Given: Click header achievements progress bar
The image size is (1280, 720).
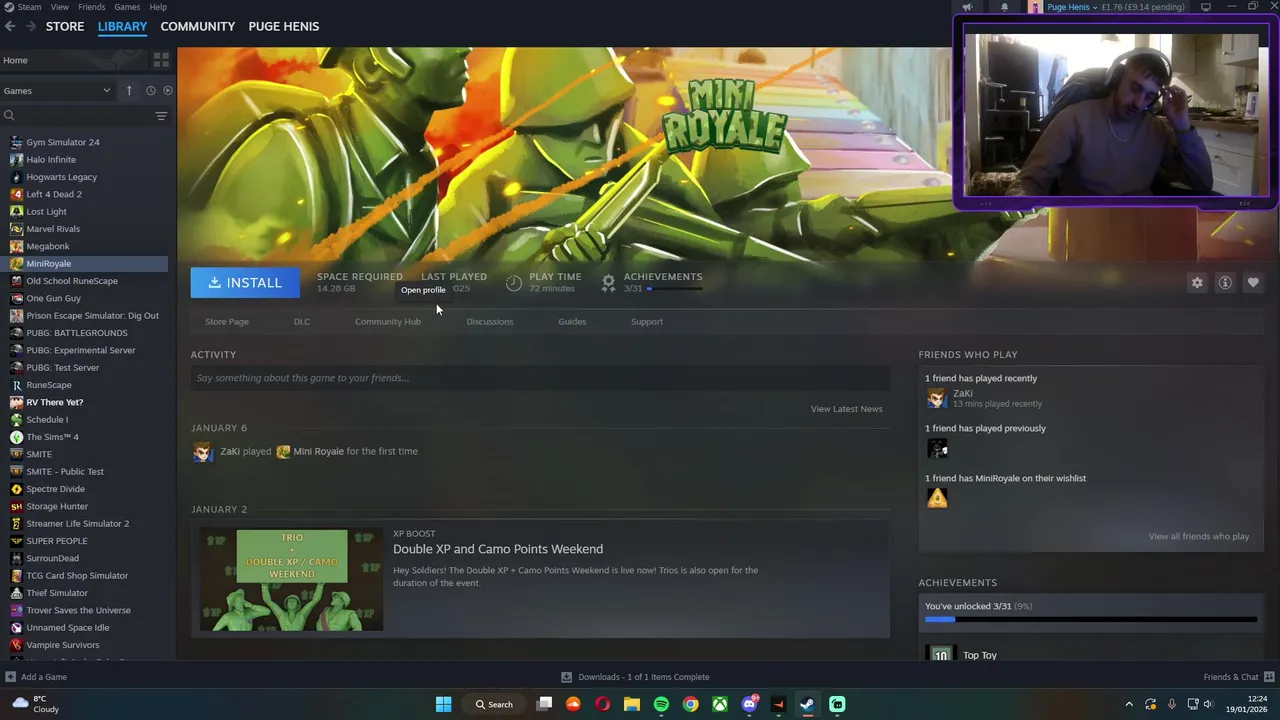Looking at the screenshot, I should pos(674,289).
